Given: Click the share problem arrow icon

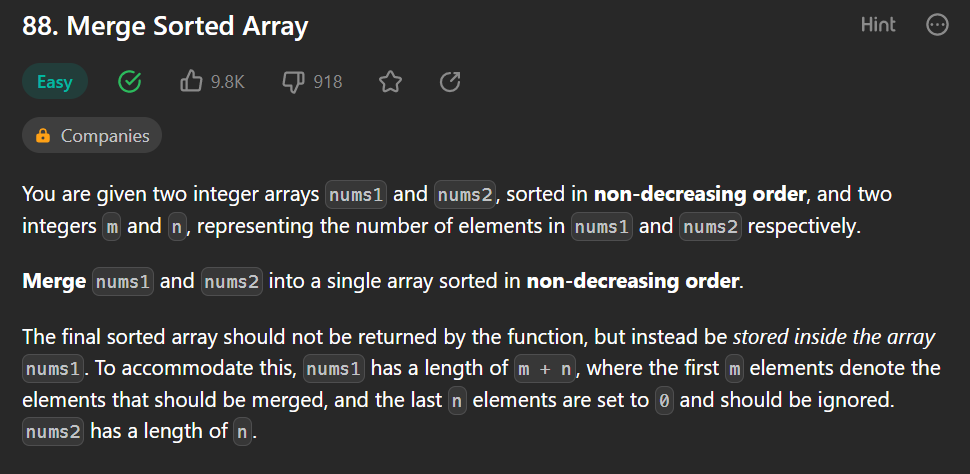Looking at the screenshot, I should click(450, 82).
